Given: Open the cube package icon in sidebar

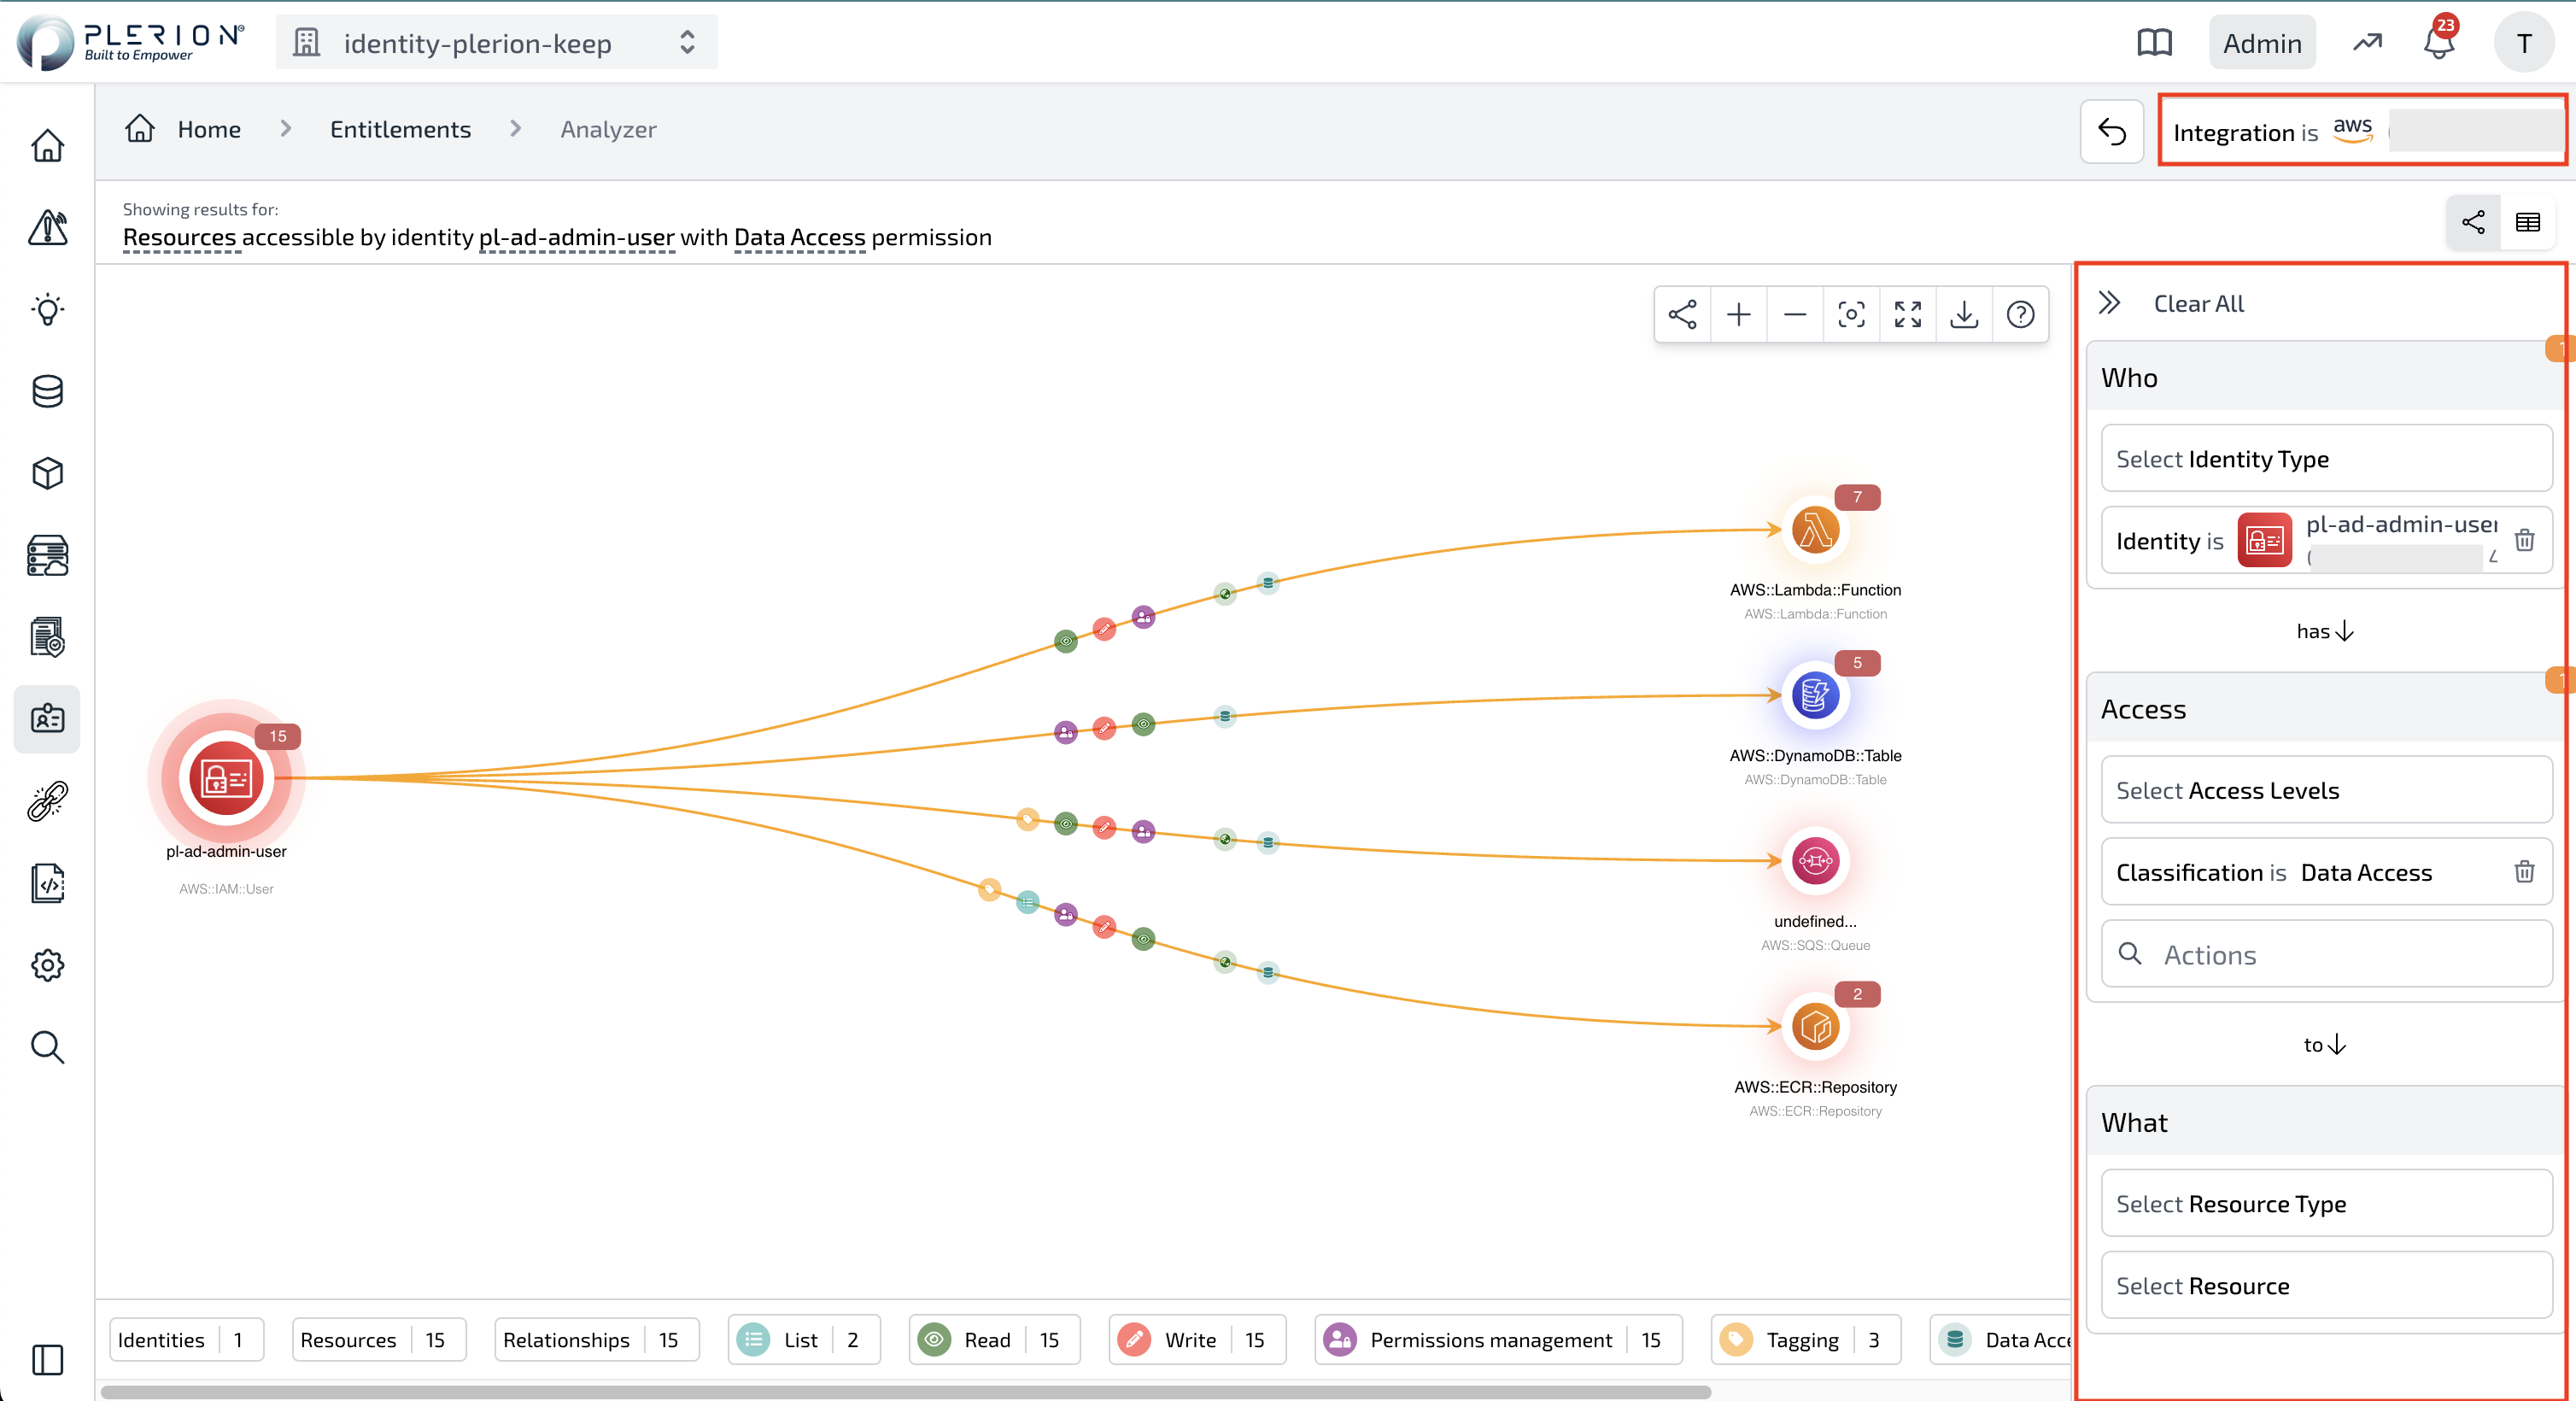Looking at the screenshot, I should point(47,474).
